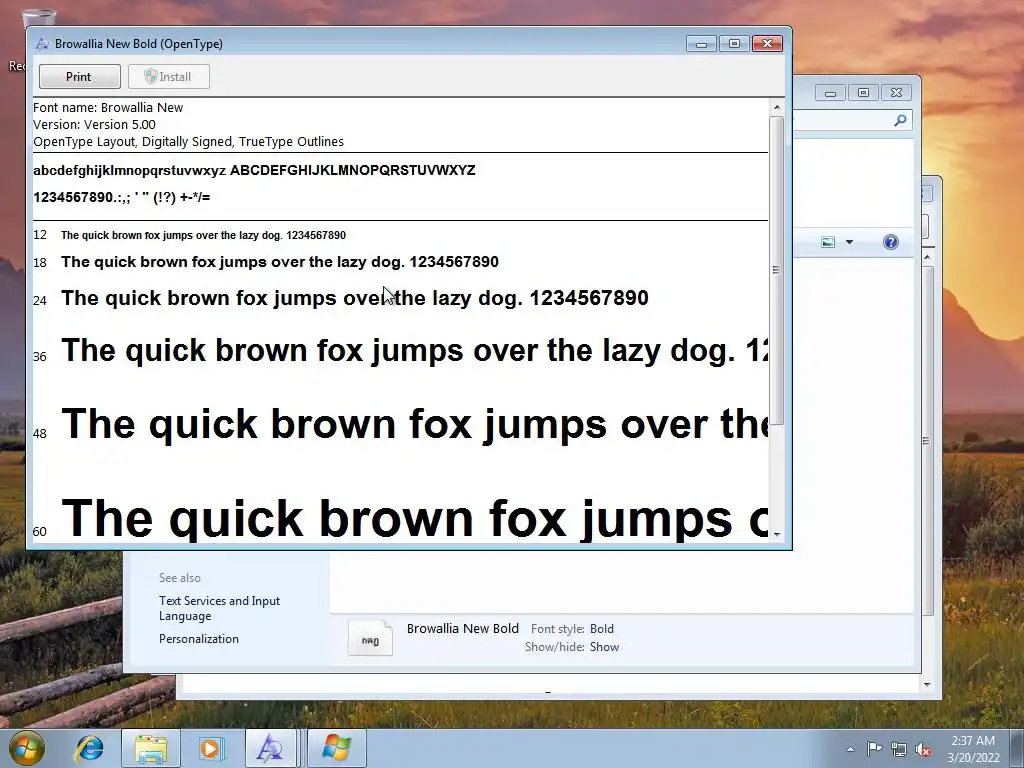Open the Windows Start menu
Viewport: 1024px width, 768px height.
(x=26, y=748)
